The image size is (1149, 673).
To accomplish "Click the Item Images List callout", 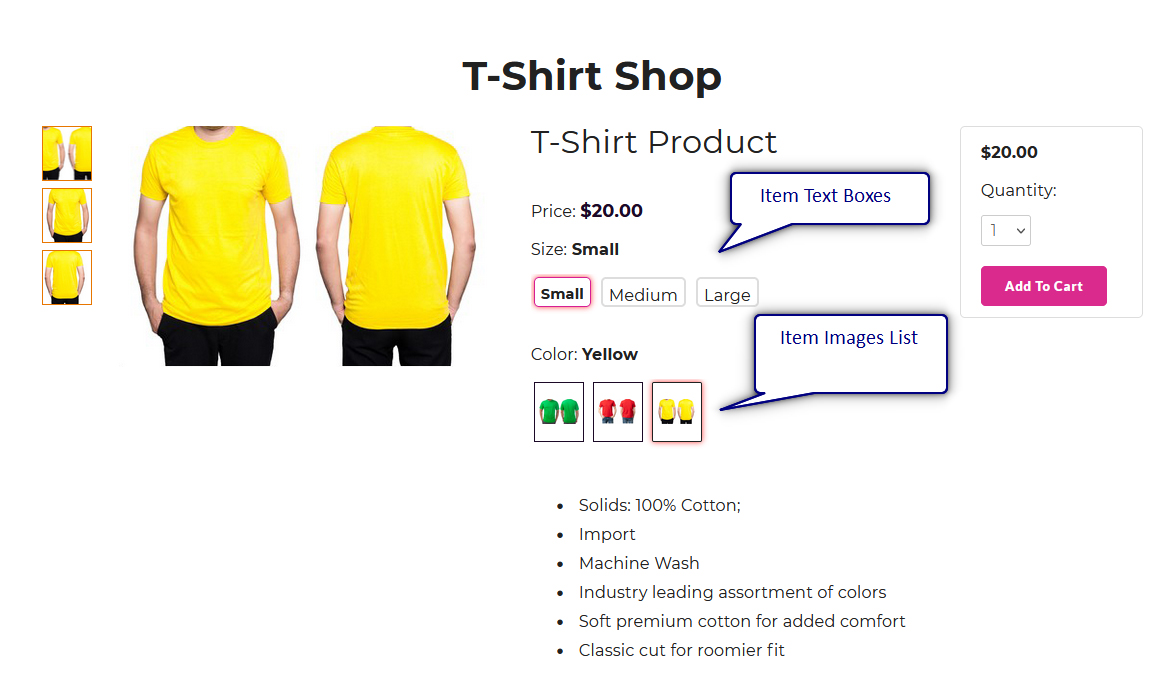I will click(x=849, y=353).
